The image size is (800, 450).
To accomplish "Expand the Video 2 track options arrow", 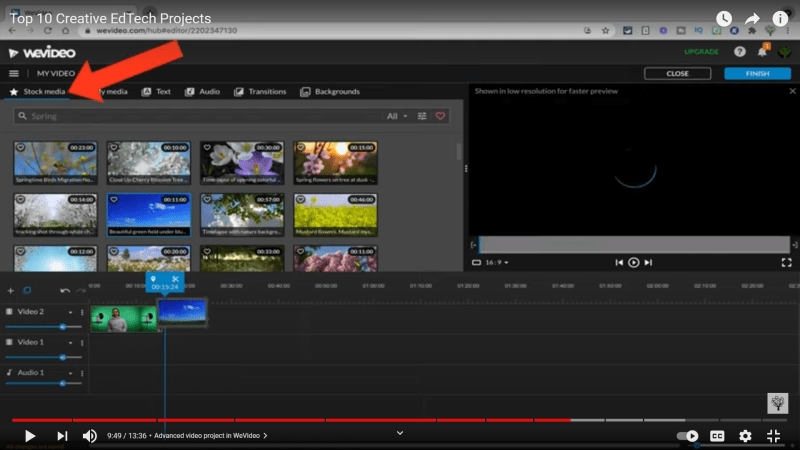I will tap(73, 313).
